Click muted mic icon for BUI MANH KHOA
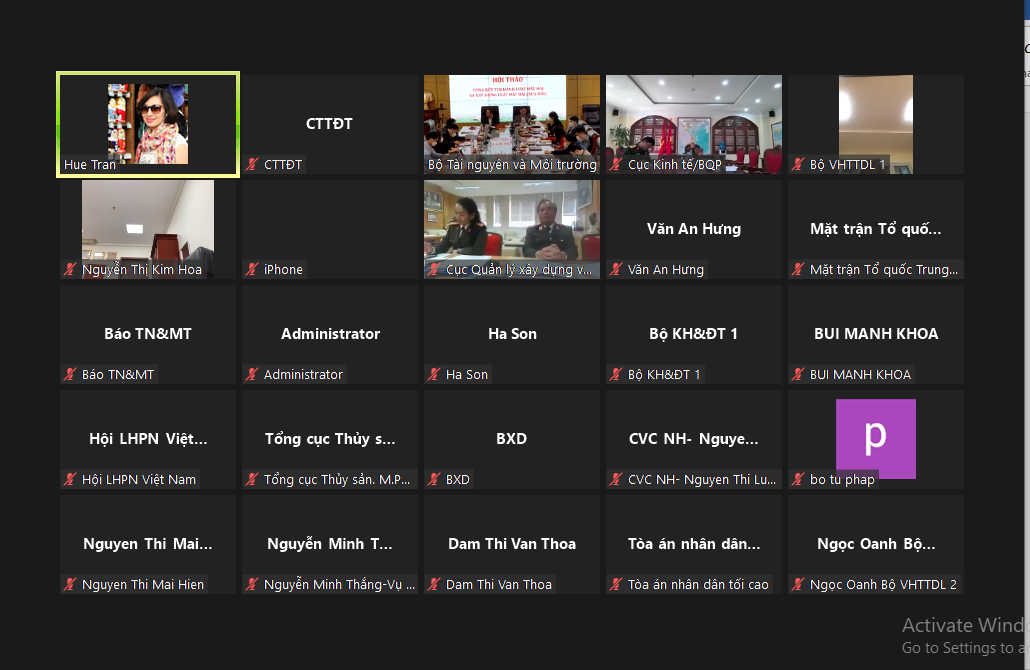 [x=799, y=374]
